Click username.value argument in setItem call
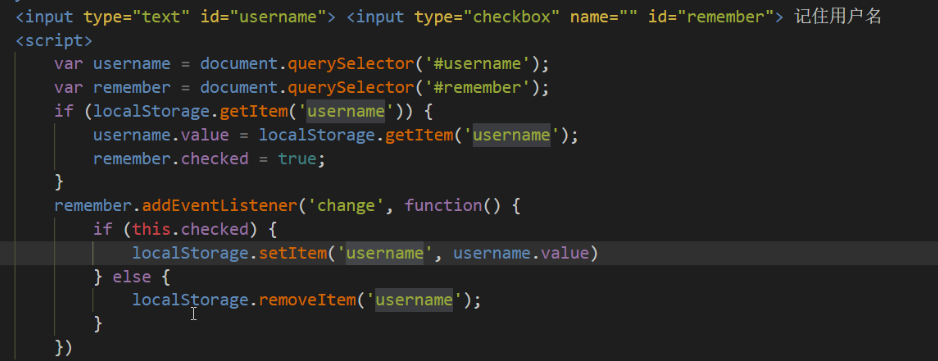Image resolution: width=938 pixels, height=361 pixels. click(520, 254)
